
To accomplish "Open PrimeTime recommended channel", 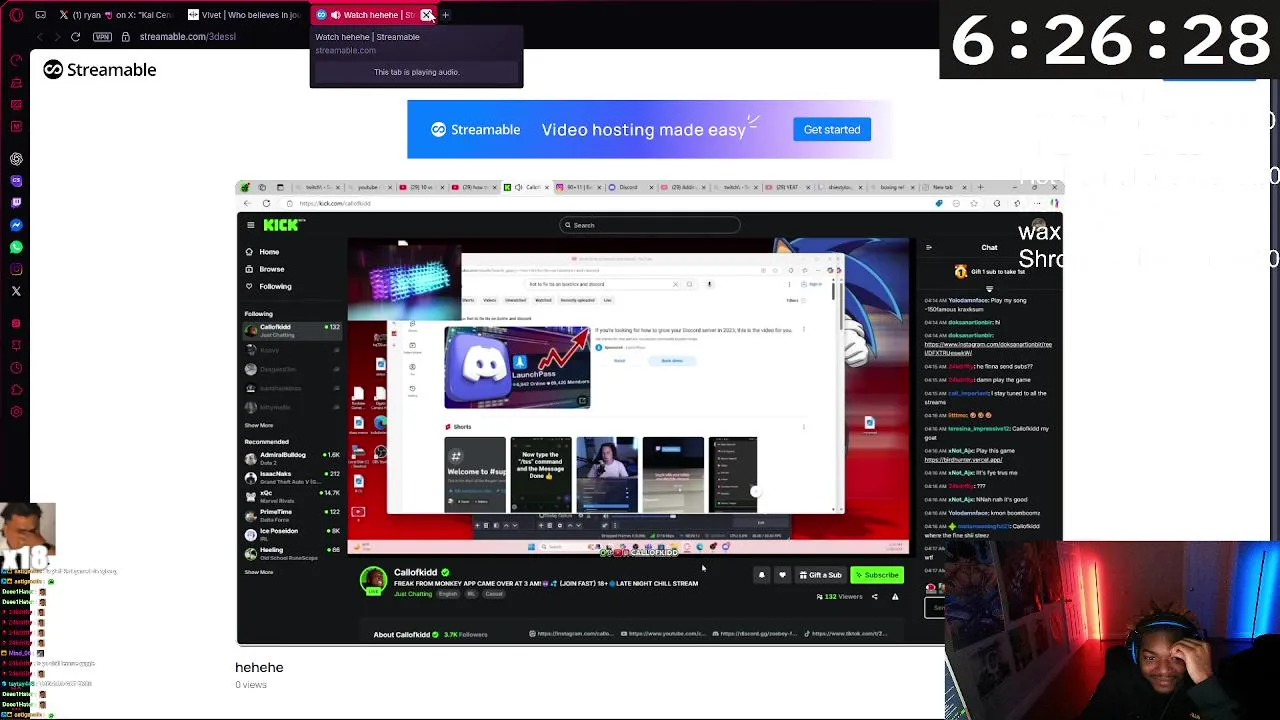I will [293, 515].
